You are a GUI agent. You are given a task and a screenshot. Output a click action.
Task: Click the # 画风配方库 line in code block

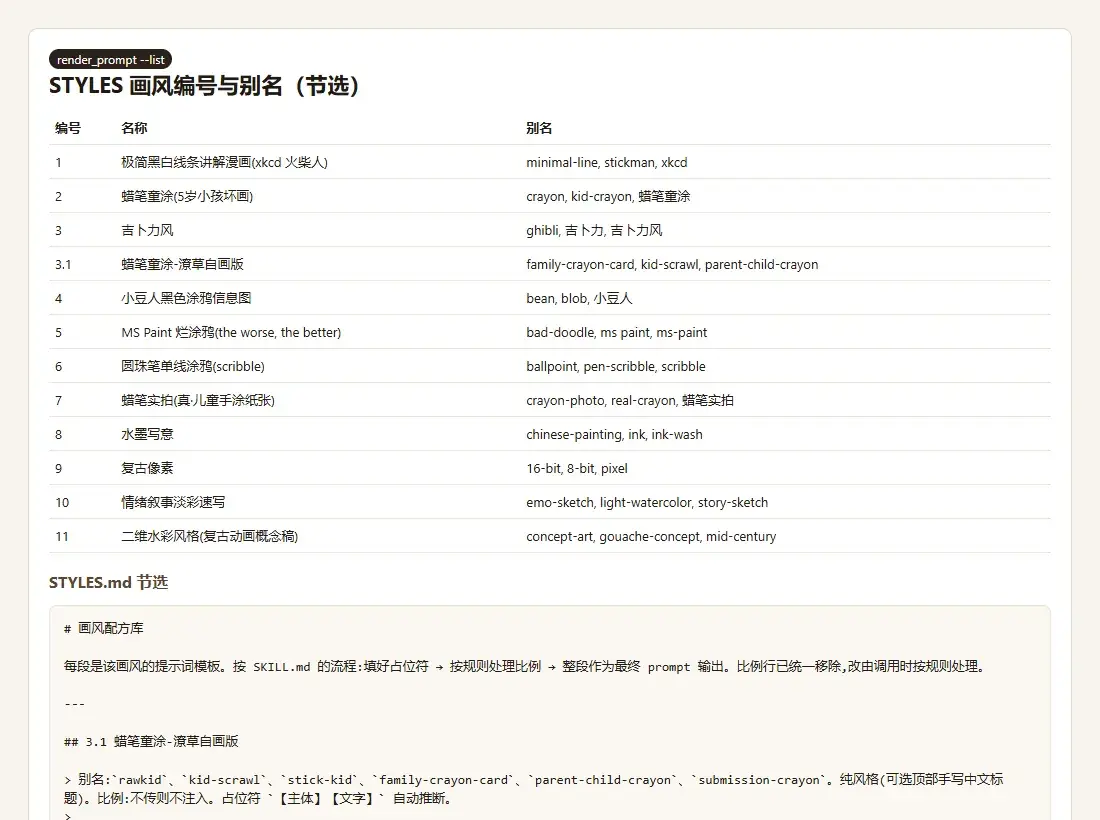(x=104, y=629)
